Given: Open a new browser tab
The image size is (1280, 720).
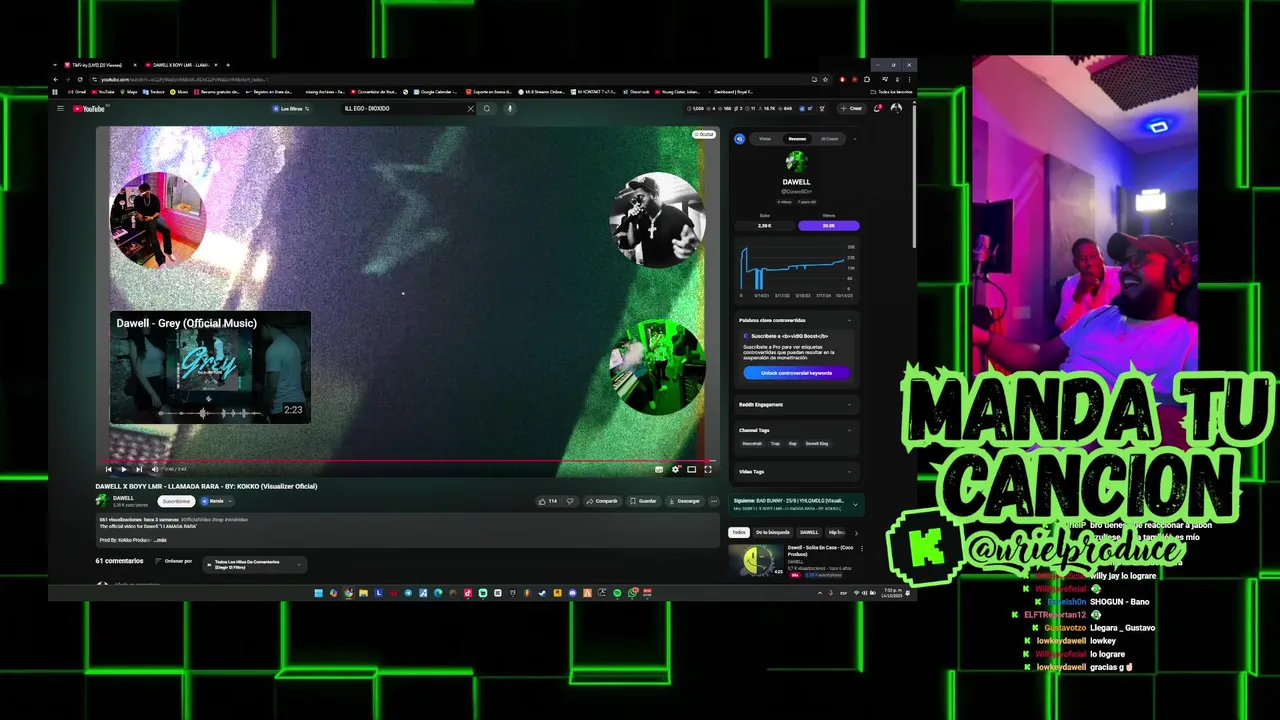Looking at the screenshot, I should point(228,65).
